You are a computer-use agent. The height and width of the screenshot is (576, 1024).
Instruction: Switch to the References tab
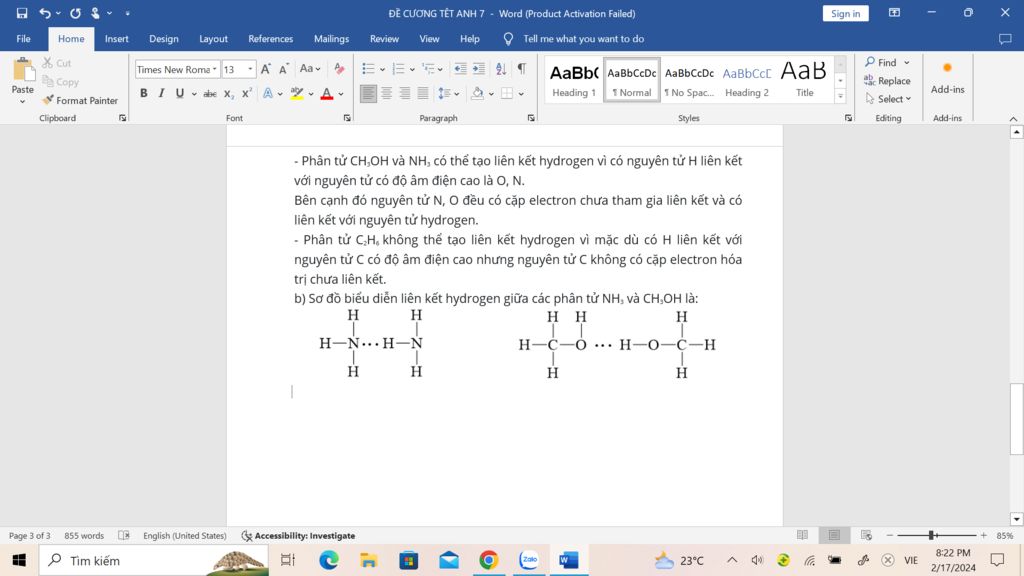(270, 39)
